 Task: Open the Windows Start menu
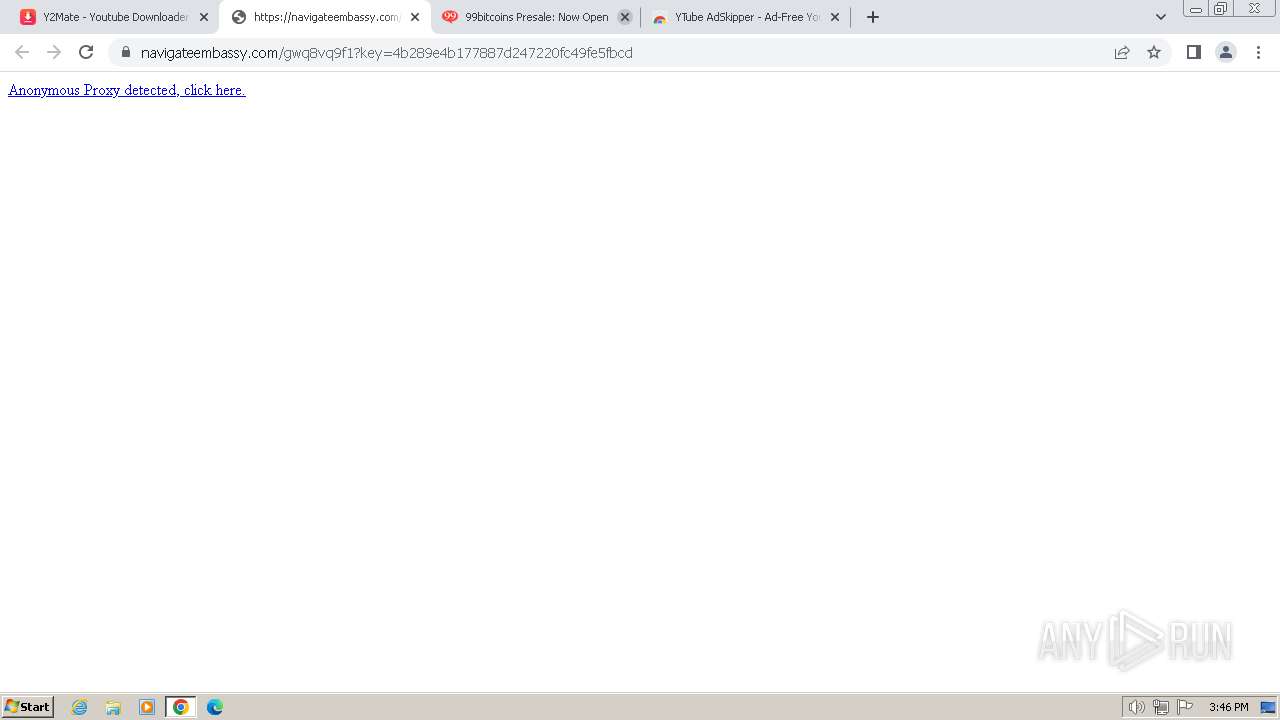pyautogui.click(x=28, y=707)
